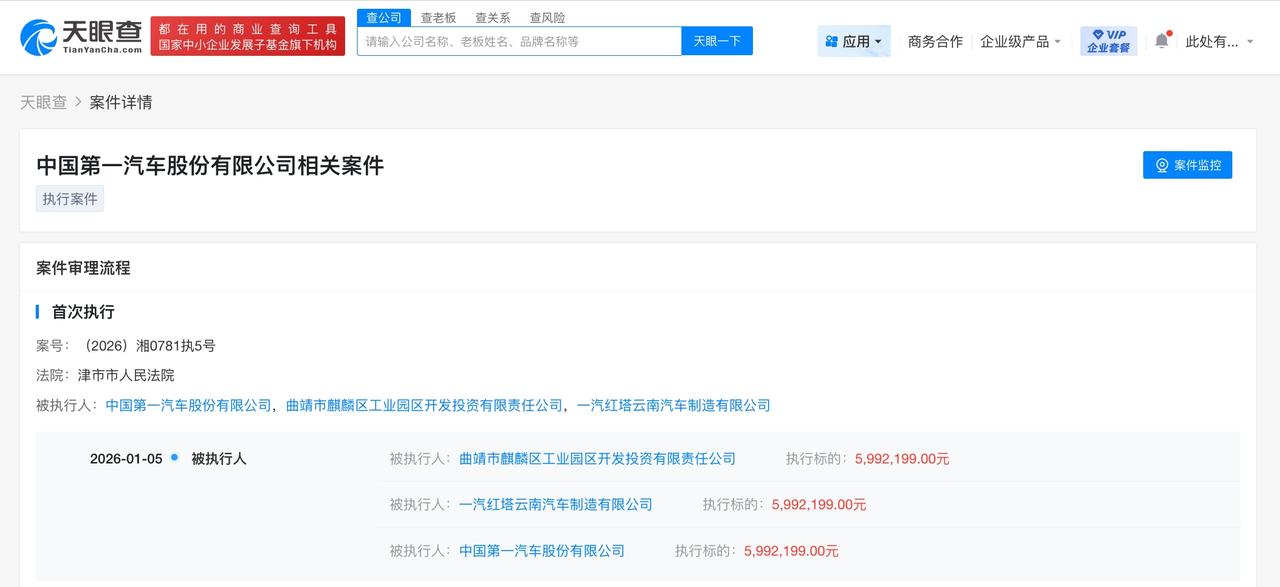Click the 执行案件 tag

pos(69,198)
